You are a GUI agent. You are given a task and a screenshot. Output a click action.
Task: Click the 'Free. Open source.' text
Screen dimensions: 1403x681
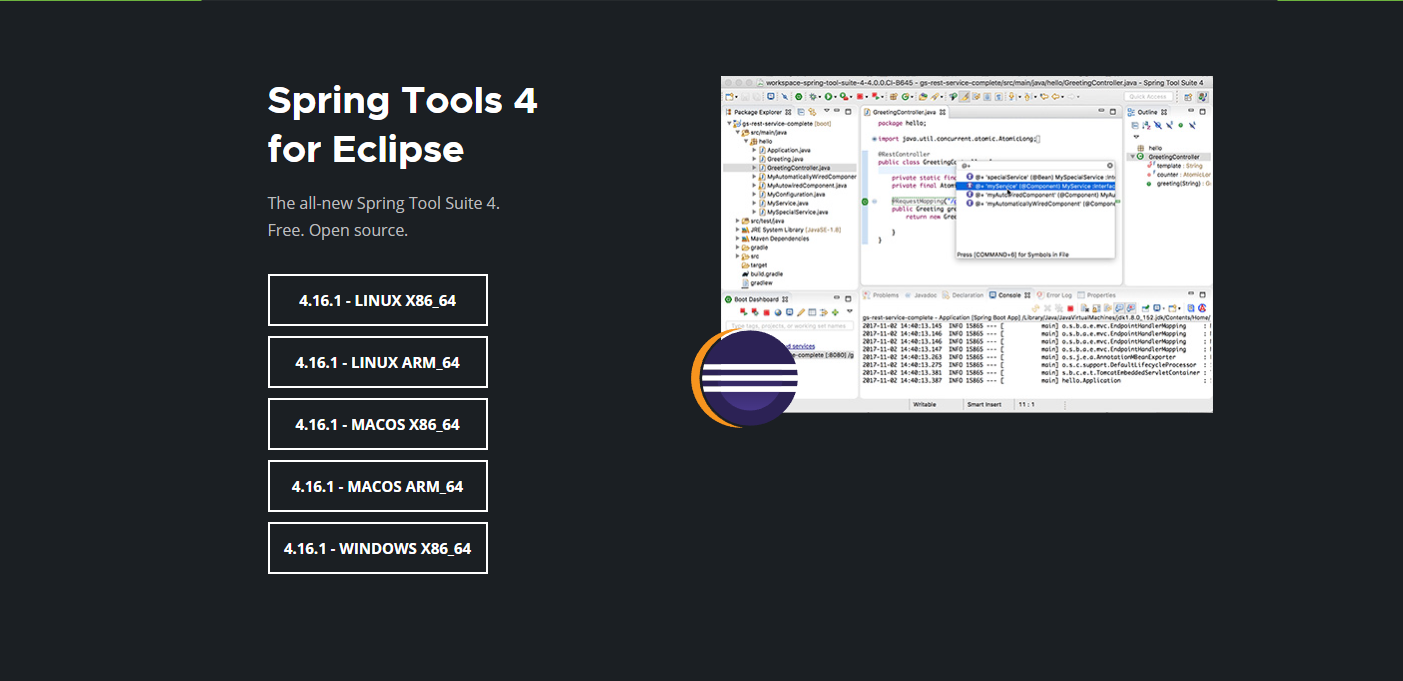tap(338, 230)
